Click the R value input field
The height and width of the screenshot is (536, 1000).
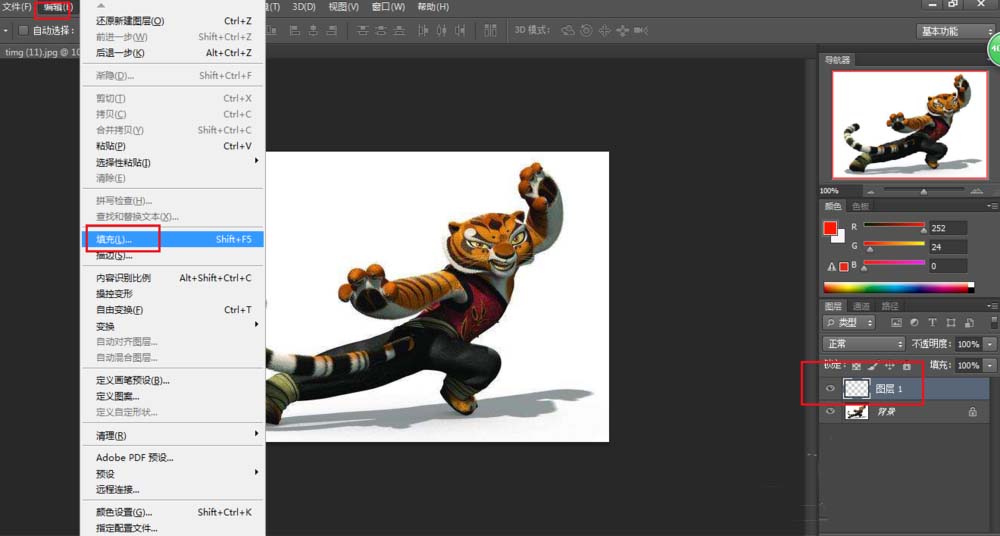click(x=947, y=228)
